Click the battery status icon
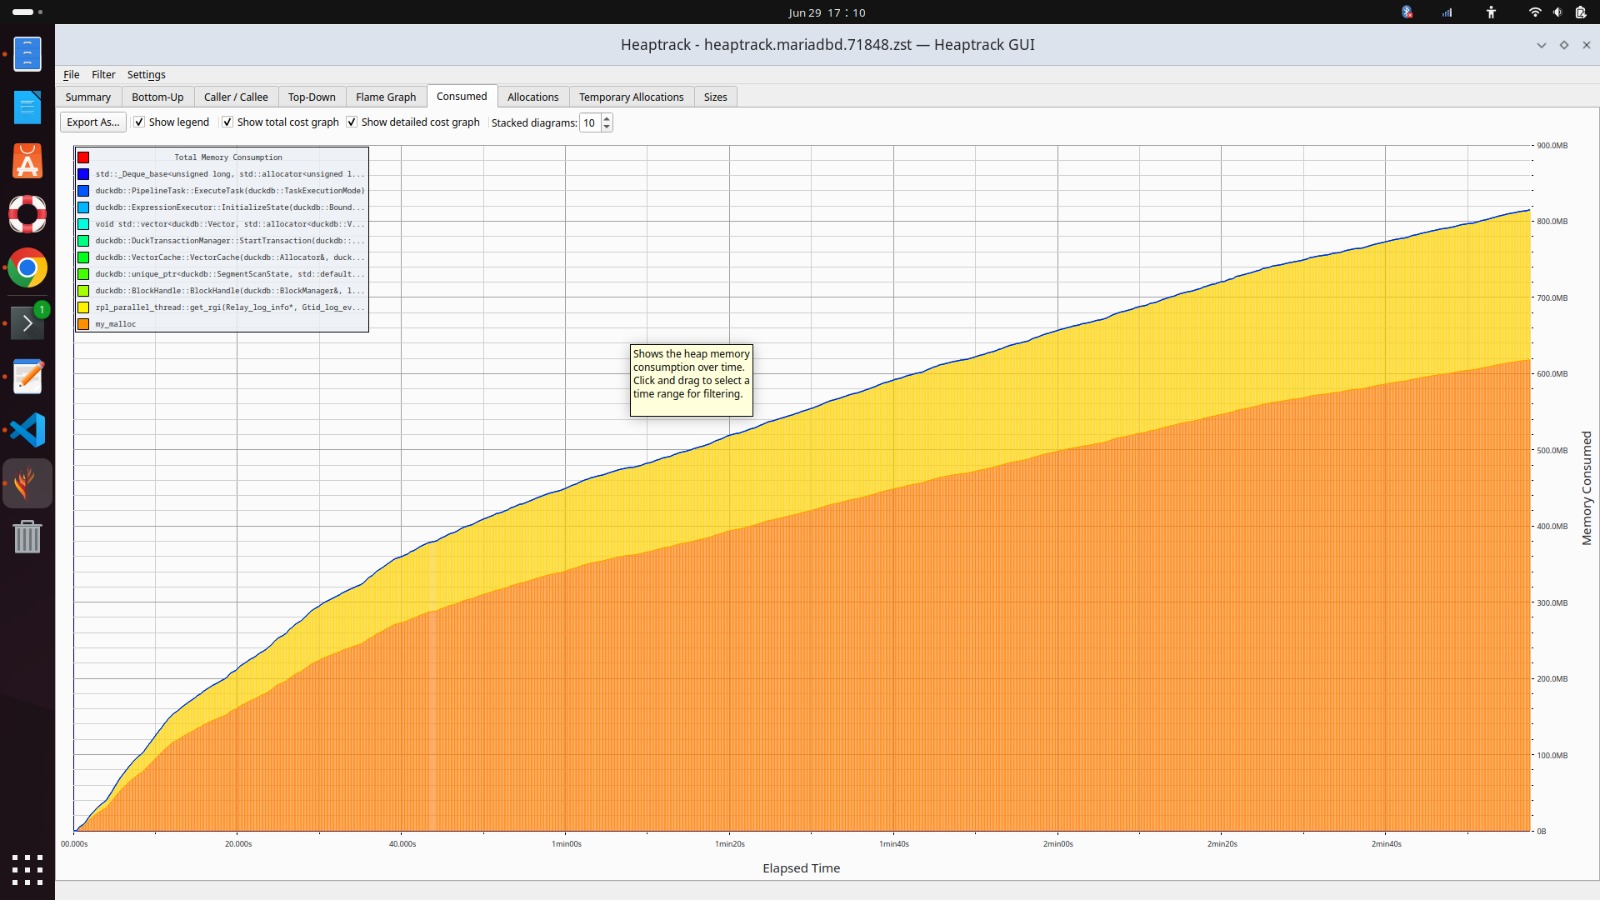The image size is (1600, 900). tap(1581, 12)
